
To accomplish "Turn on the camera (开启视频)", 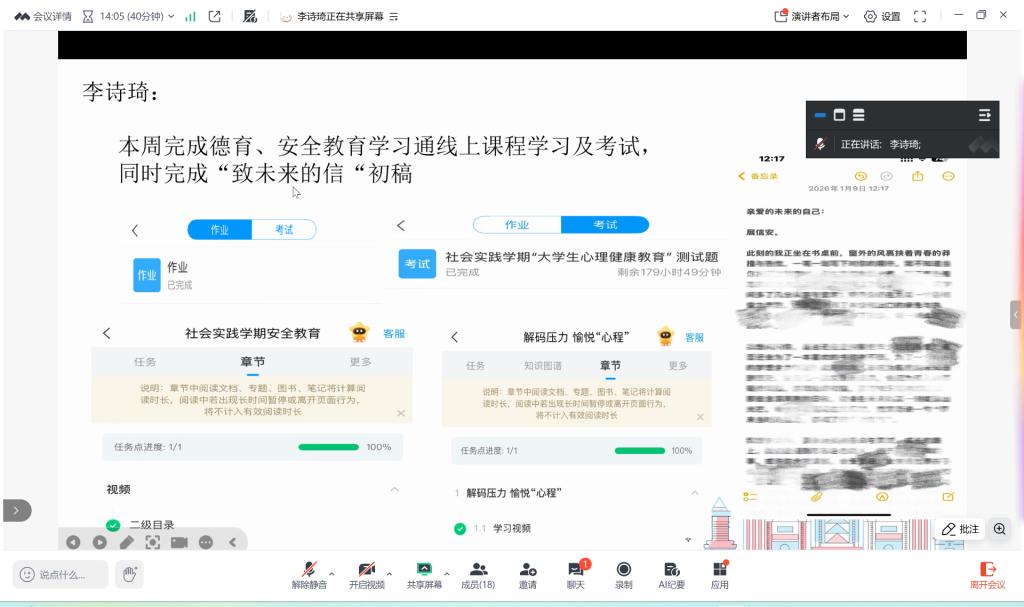I will pyautogui.click(x=366, y=574).
